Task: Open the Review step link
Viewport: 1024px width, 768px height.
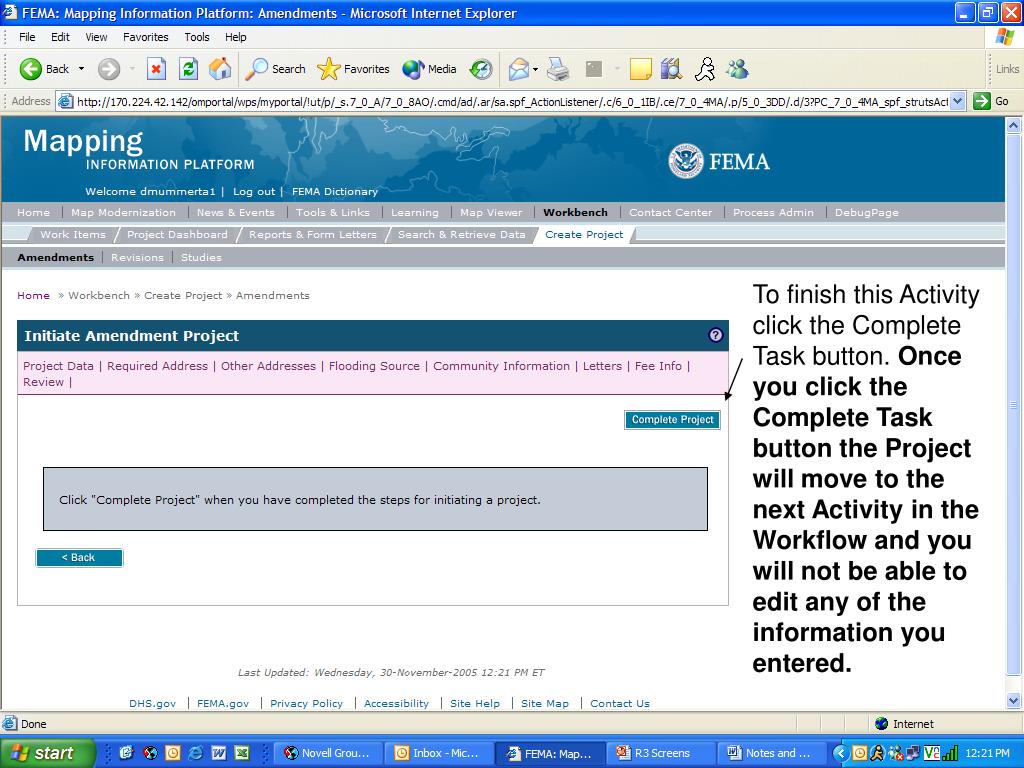Action: pyautogui.click(x=43, y=382)
